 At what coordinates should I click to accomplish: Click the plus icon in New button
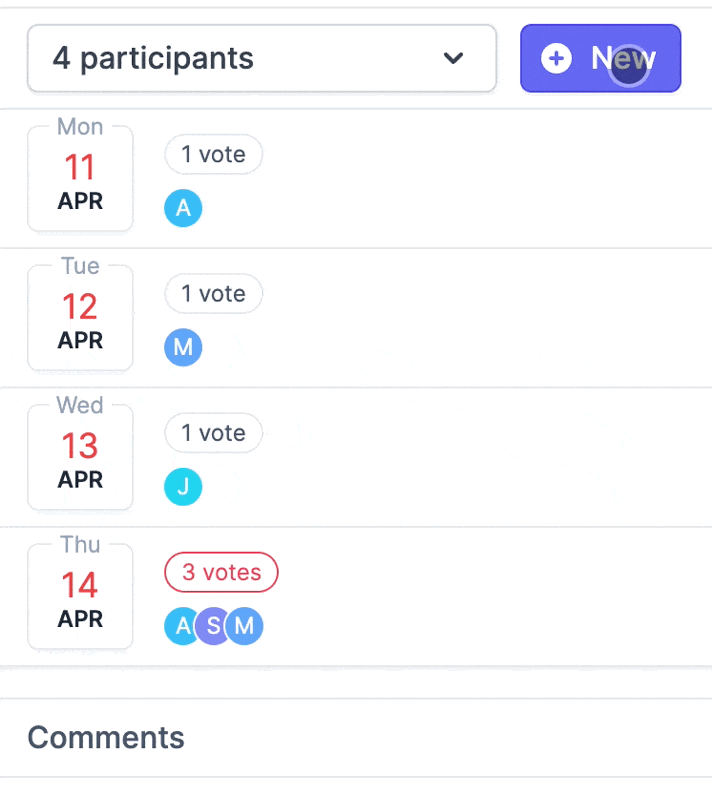click(556, 58)
